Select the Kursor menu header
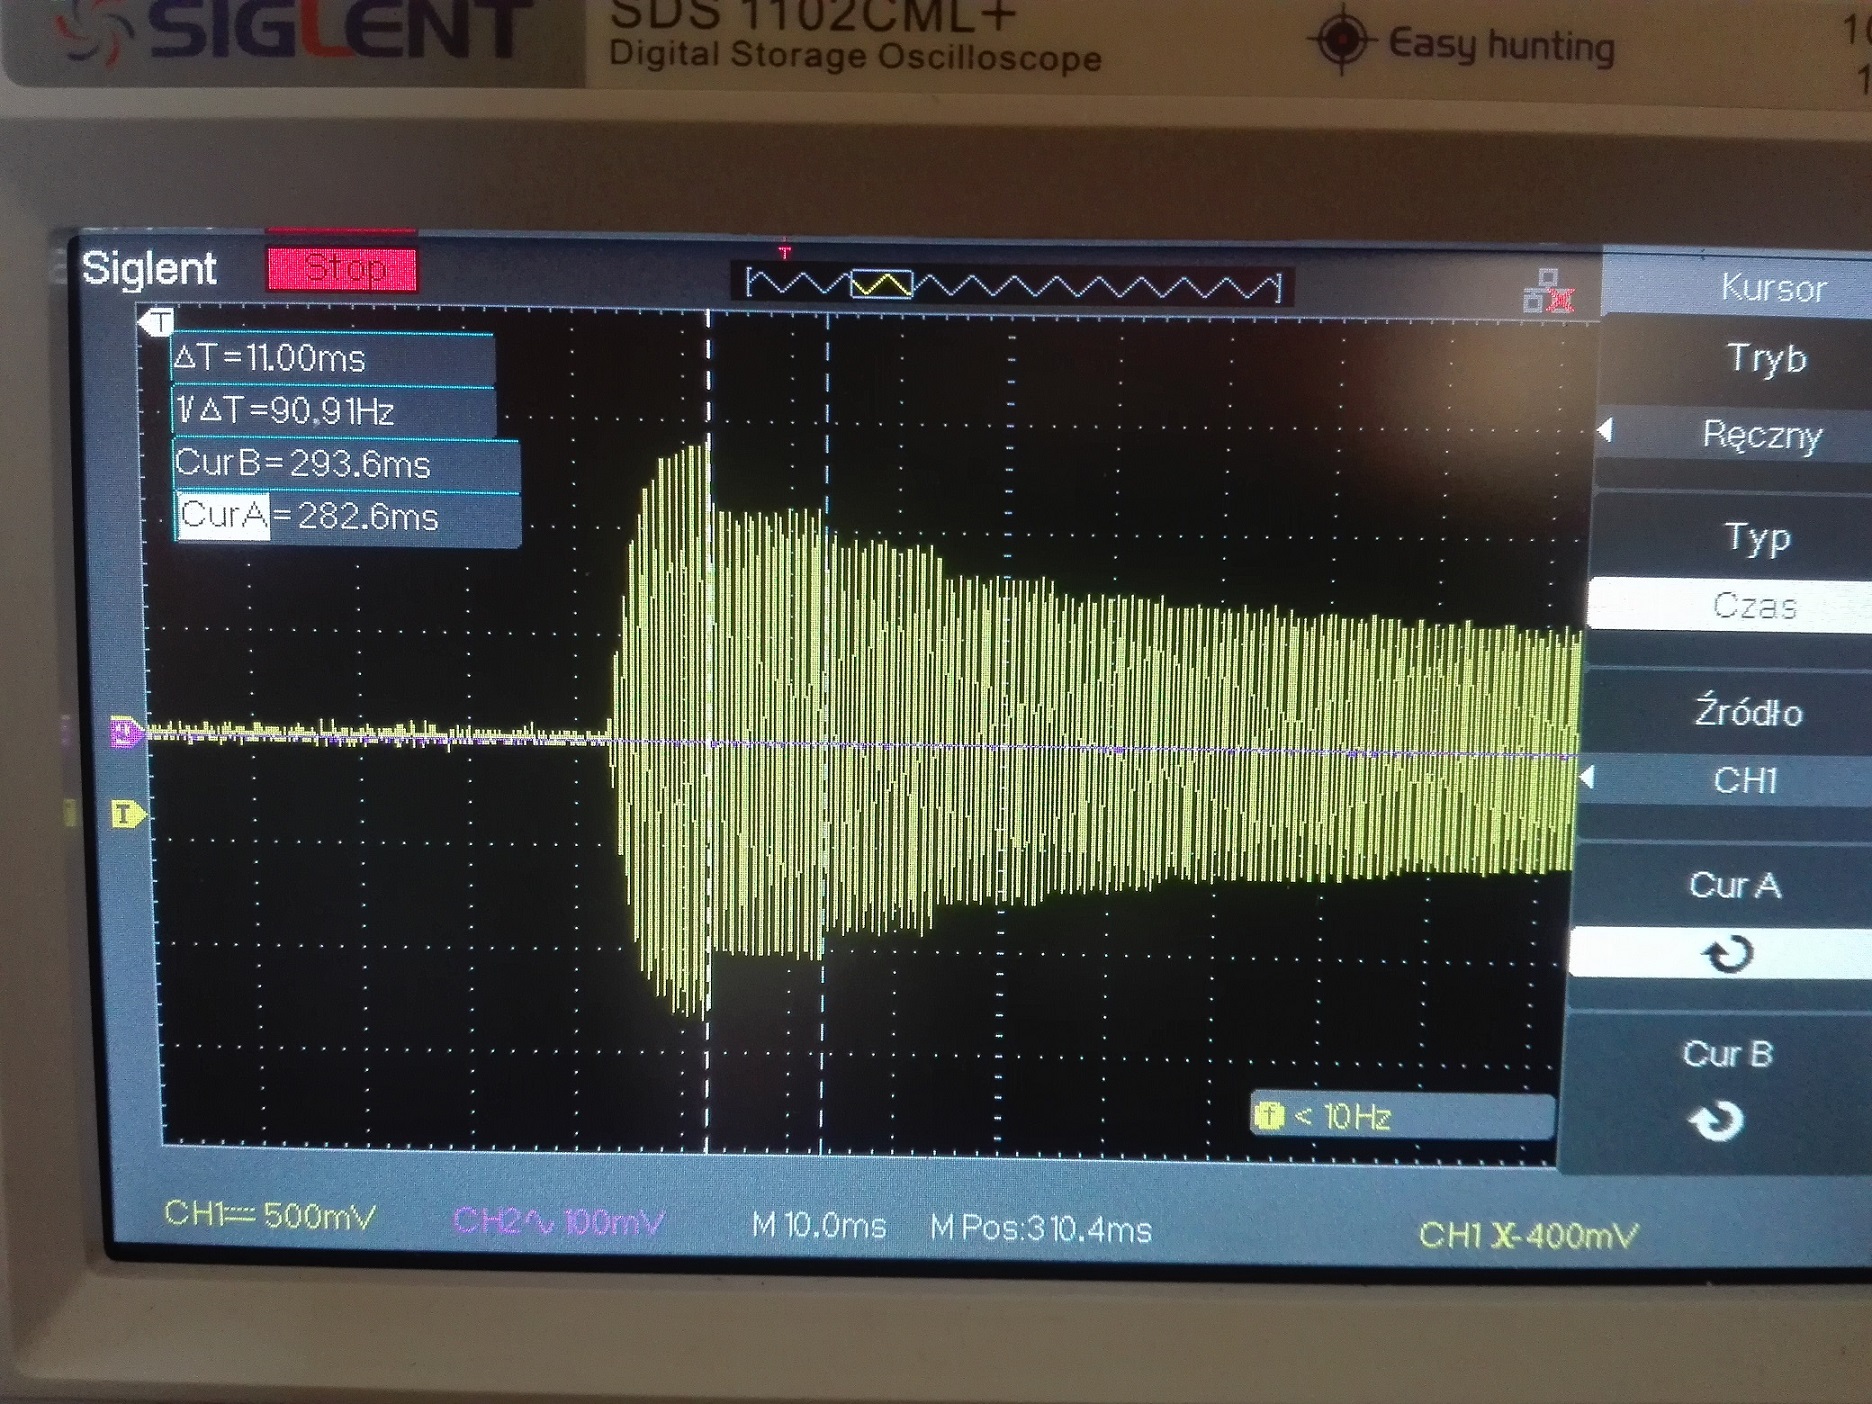 tap(1772, 288)
